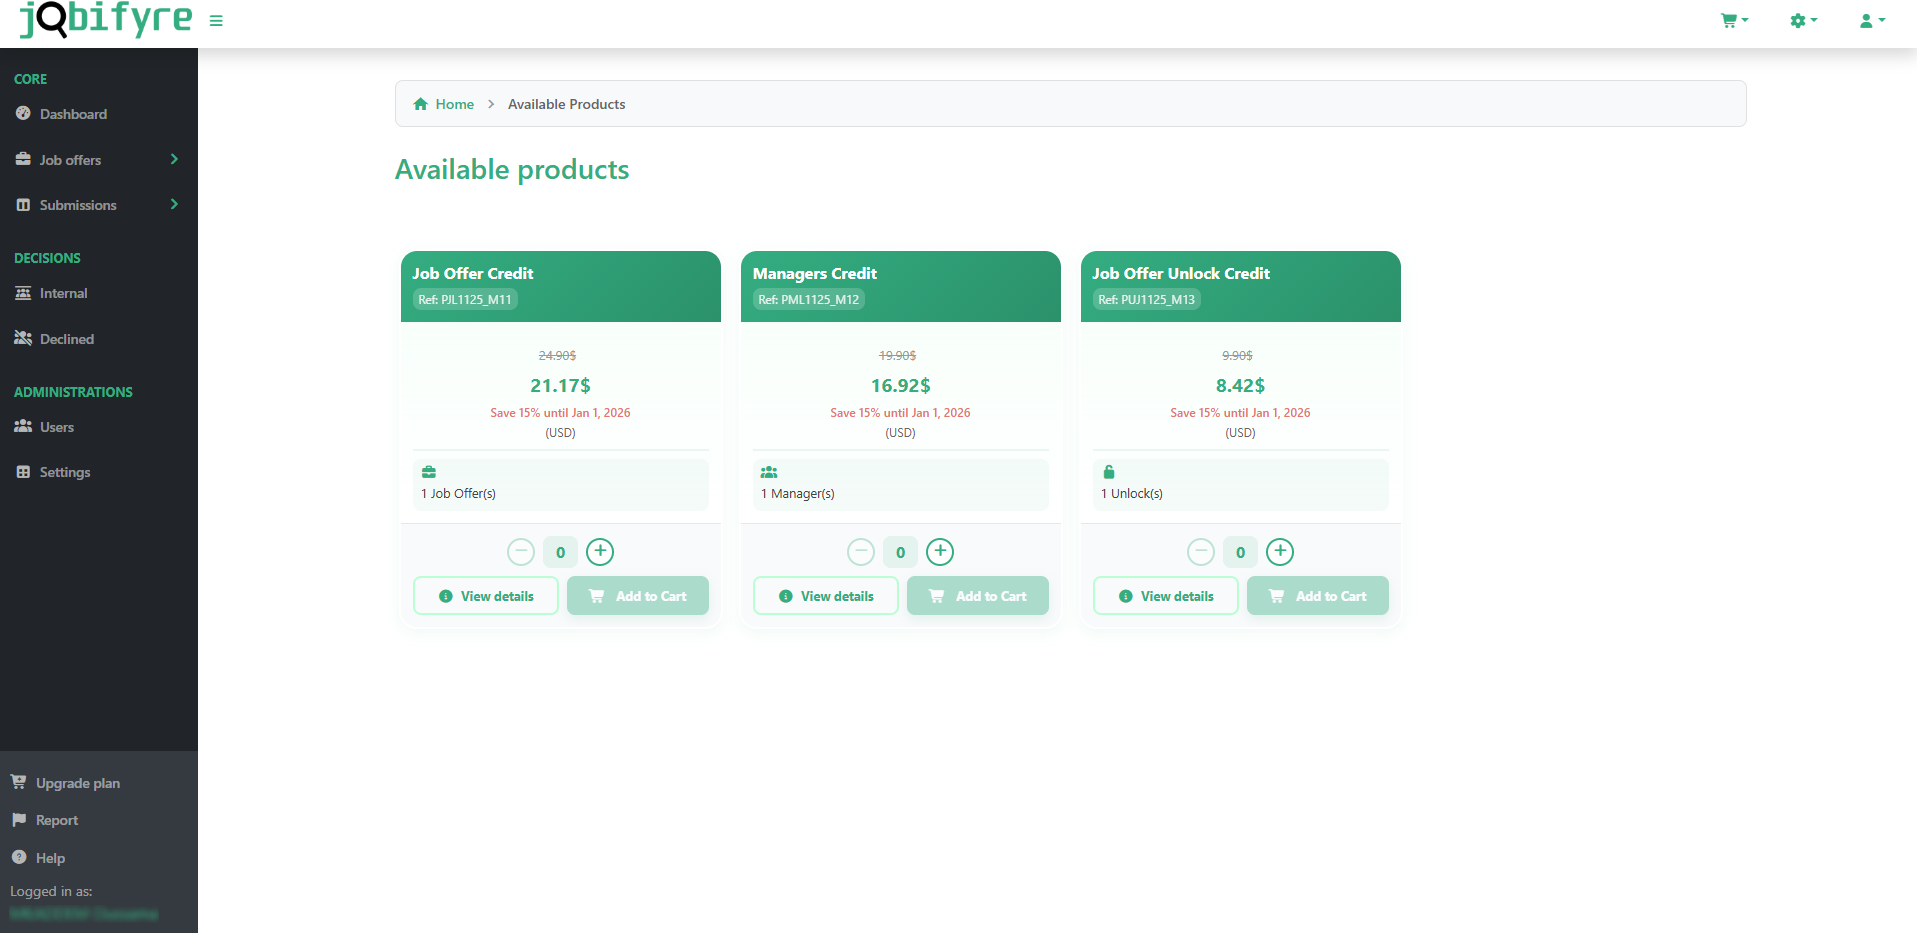Click the hamburger menu icon
The height and width of the screenshot is (933, 1917).
(216, 20)
